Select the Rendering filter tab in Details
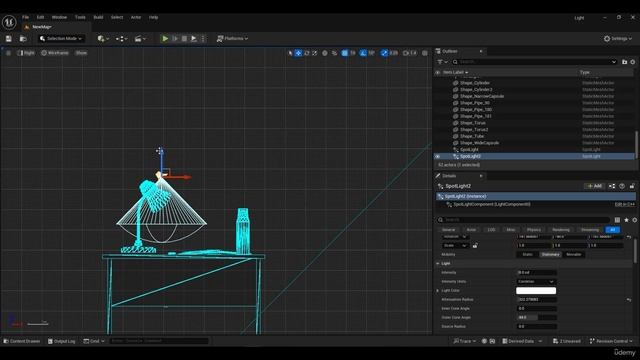The height and width of the screenshot is (360, 640). pos(561,230)
